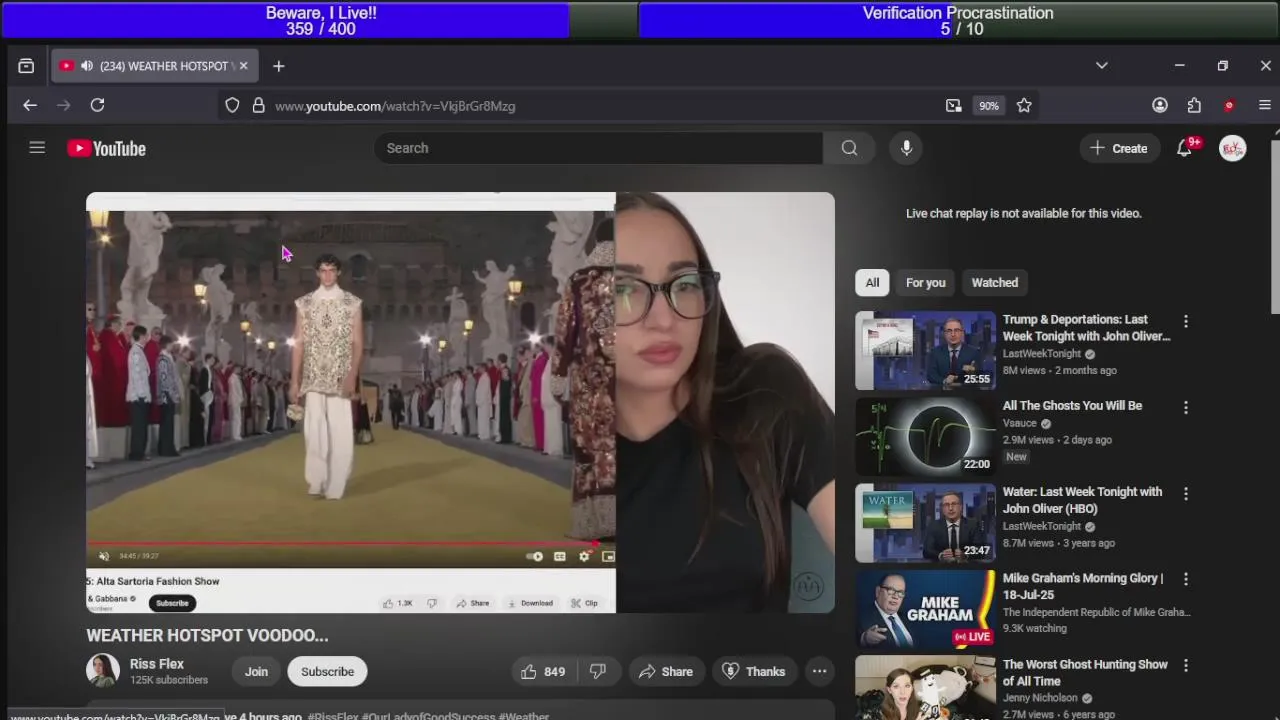This screenshot has height=720, width=1280.
Task: Start voice search with the microphone
Action: coord(906,148)
